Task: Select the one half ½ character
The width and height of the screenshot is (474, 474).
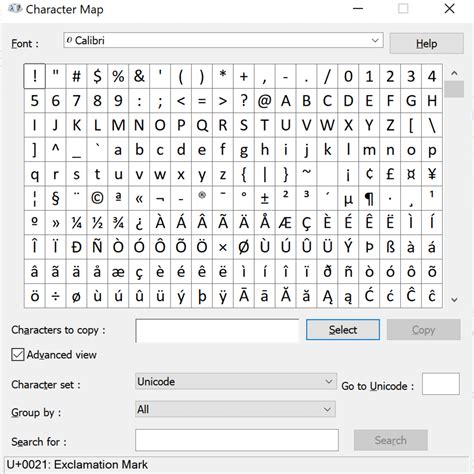Action: (97, 223)
